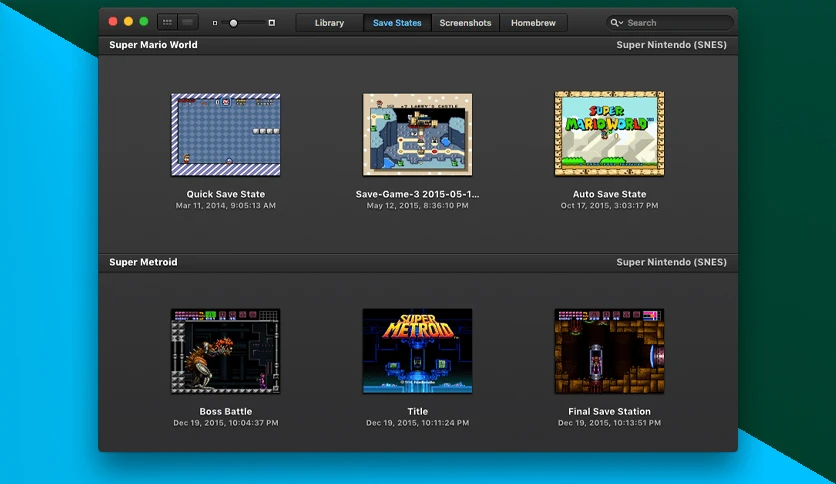The width and height of the screenshot is (836, 484).
Task: Click the Quick Save State label
Action: point(226,194)
